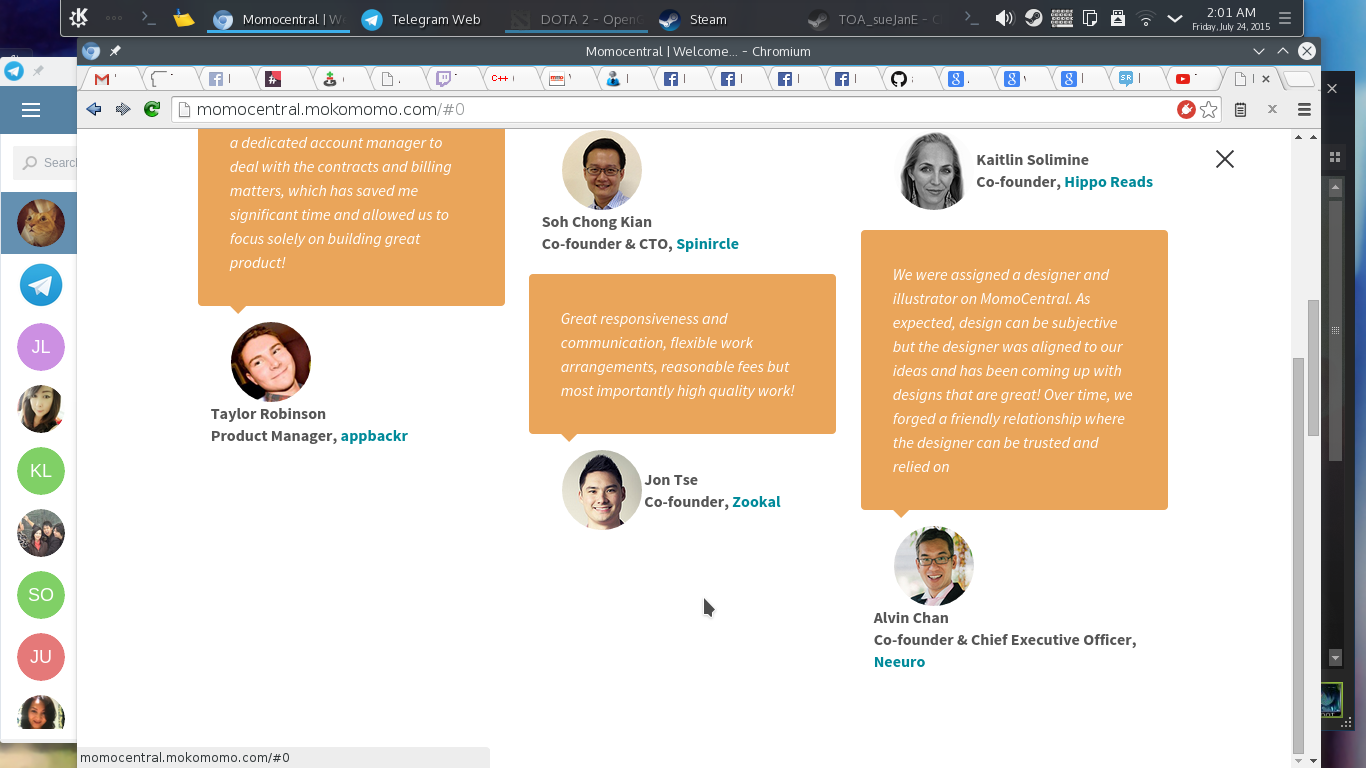The image size is (1366, 768).
Task: Click the Chromium titlebar down-chevron
Action: point(1259,51)
